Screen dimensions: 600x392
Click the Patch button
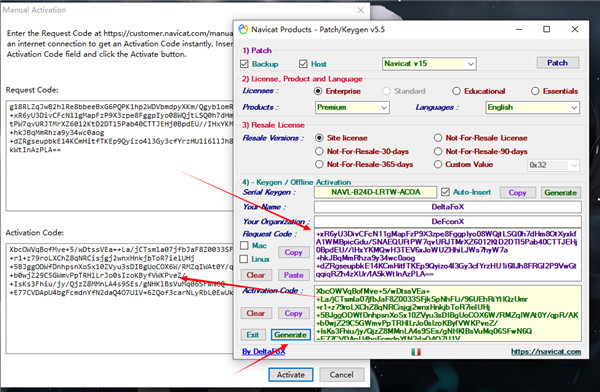pyautogui.click(x=558, y=63)
